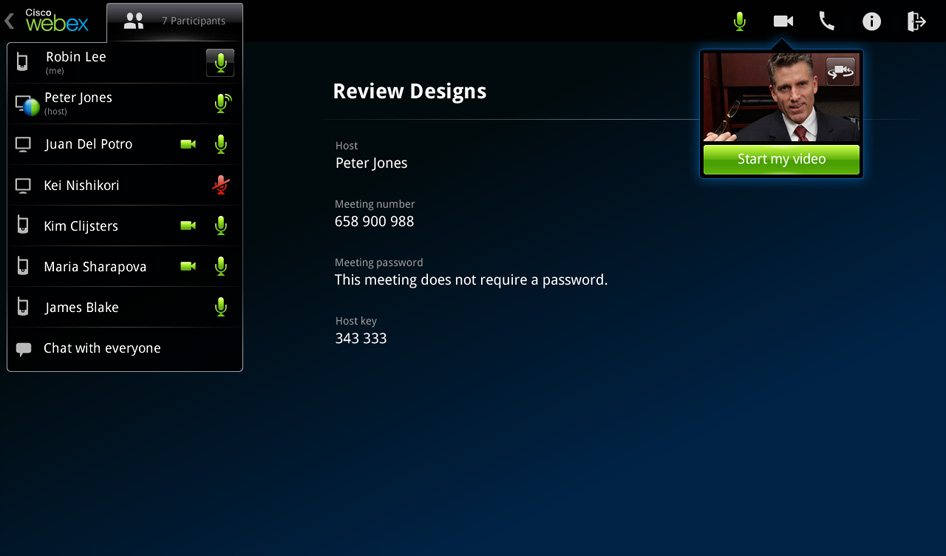Click Juan Del Potro's green video icon
946x556 pixels.
tap(187, 144)
